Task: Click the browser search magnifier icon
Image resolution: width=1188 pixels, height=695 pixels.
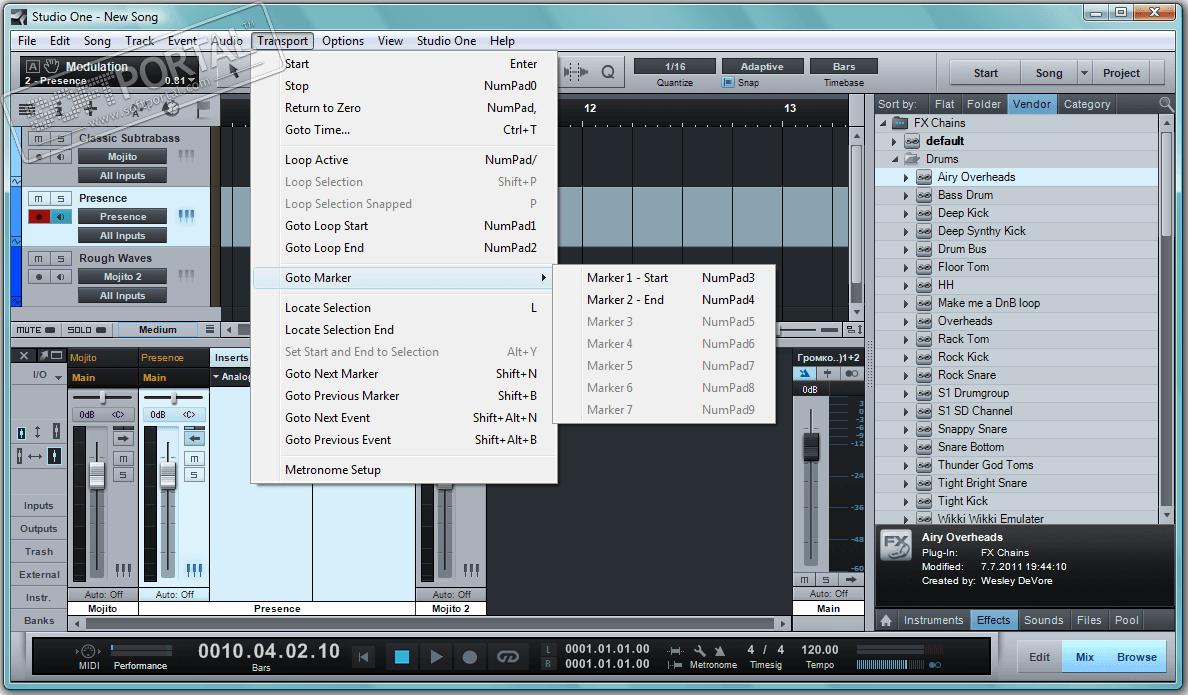Action: coord(1165,104)
